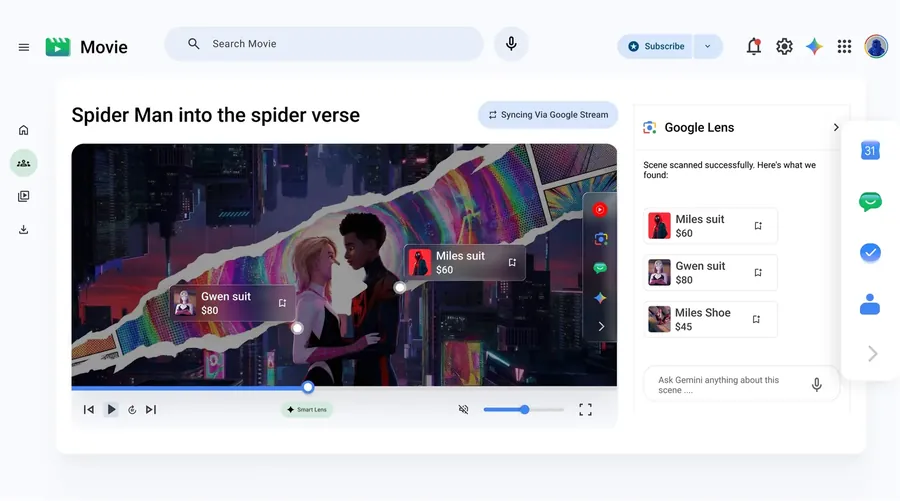Click YouTube Music icon on video overlay

coord(600,209)
